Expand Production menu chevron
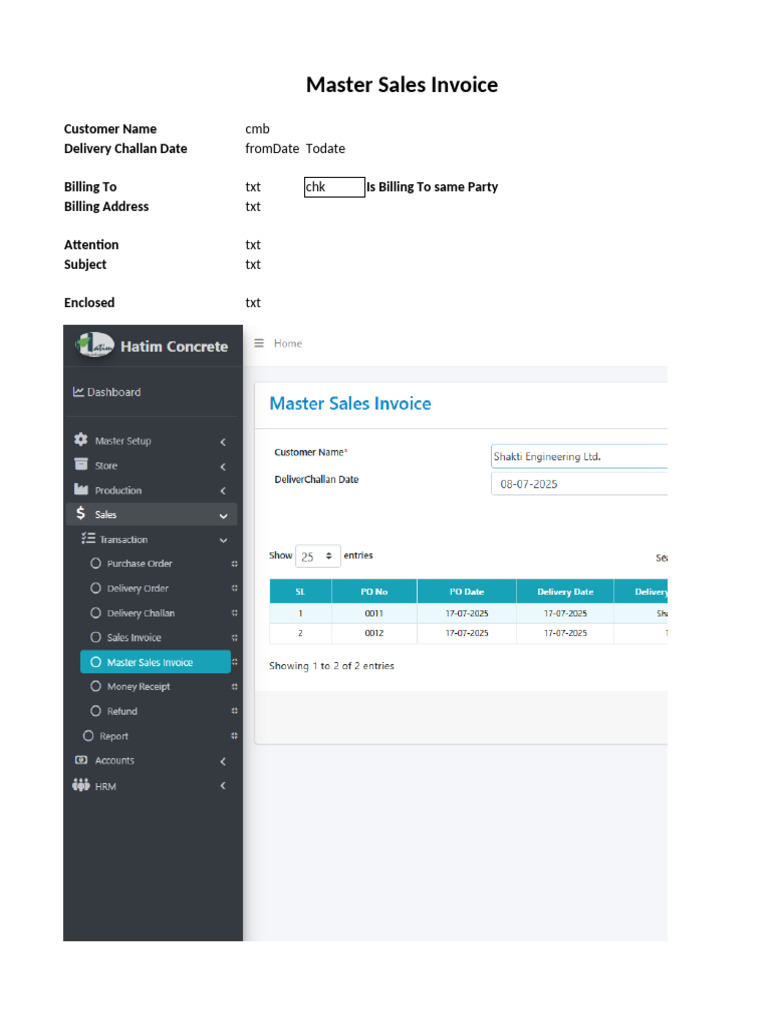768x1024 pixels. (223, 490)
